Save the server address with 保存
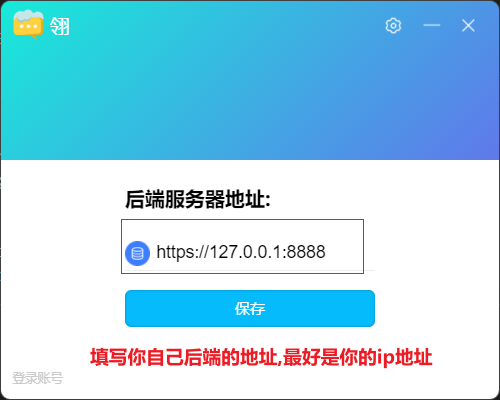This screenshot has height=400, width=500. [250, 308]
